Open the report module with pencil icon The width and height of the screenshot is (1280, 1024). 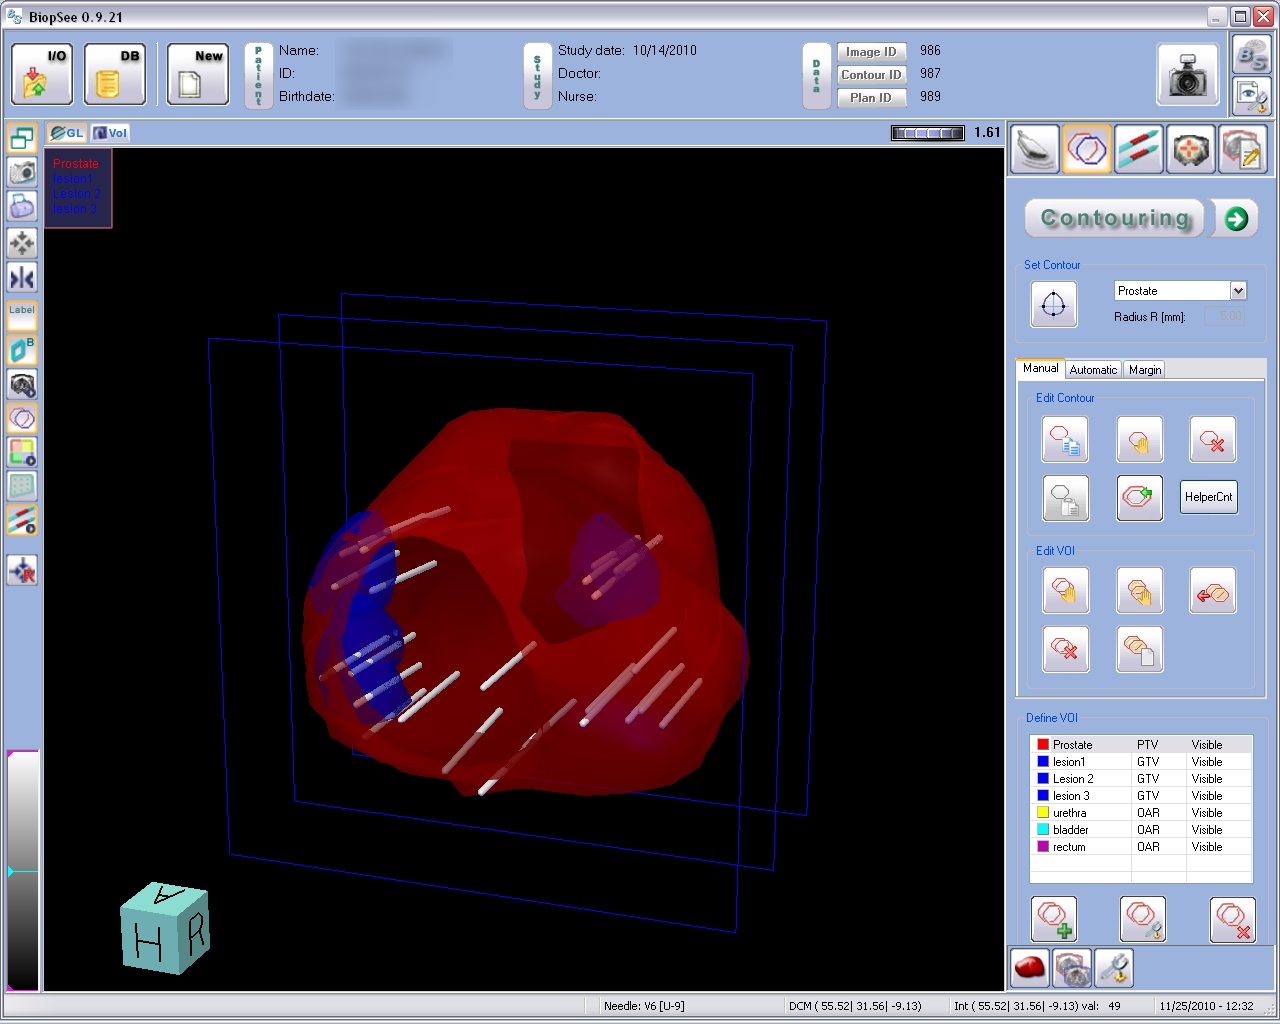tap(1243, 150)
